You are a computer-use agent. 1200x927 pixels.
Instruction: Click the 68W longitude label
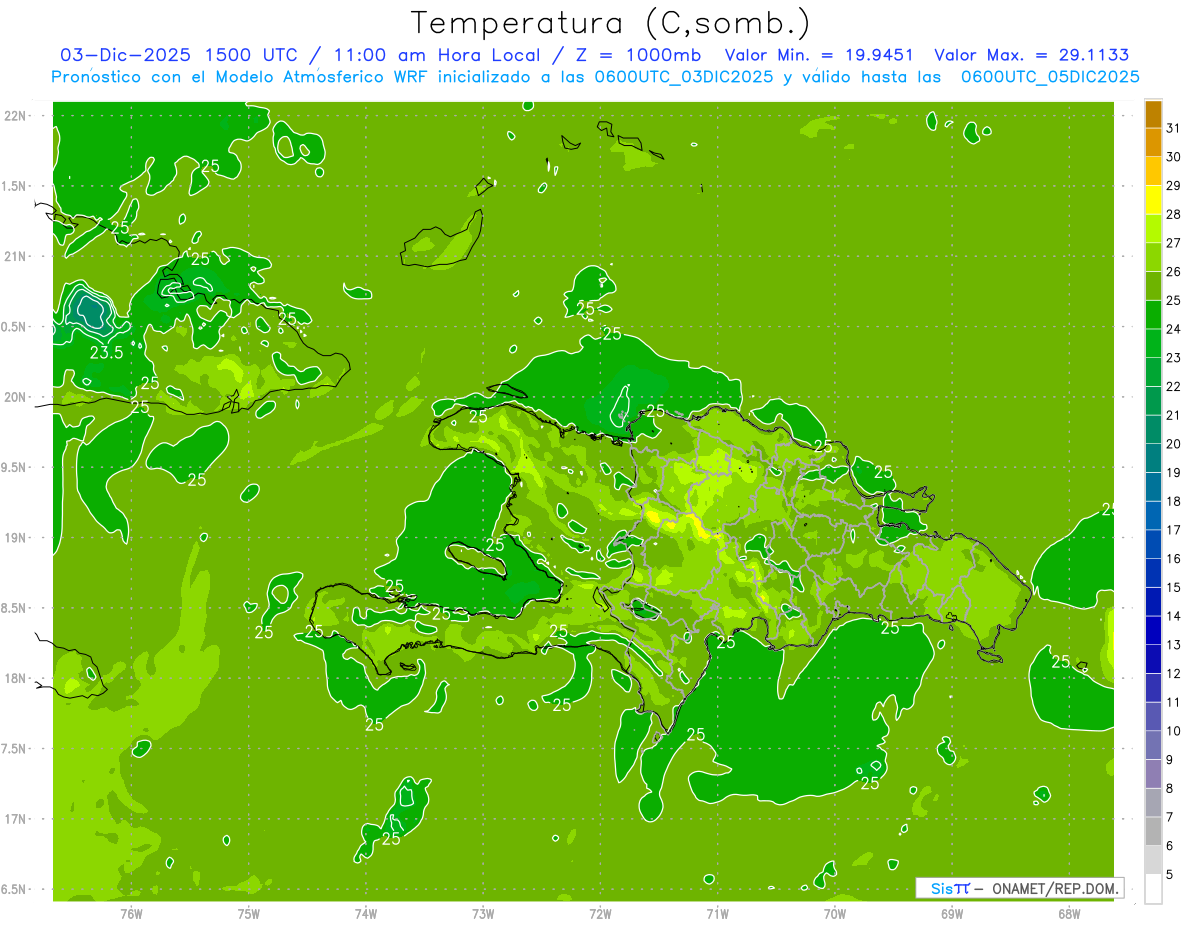(x=1069, y=912)
